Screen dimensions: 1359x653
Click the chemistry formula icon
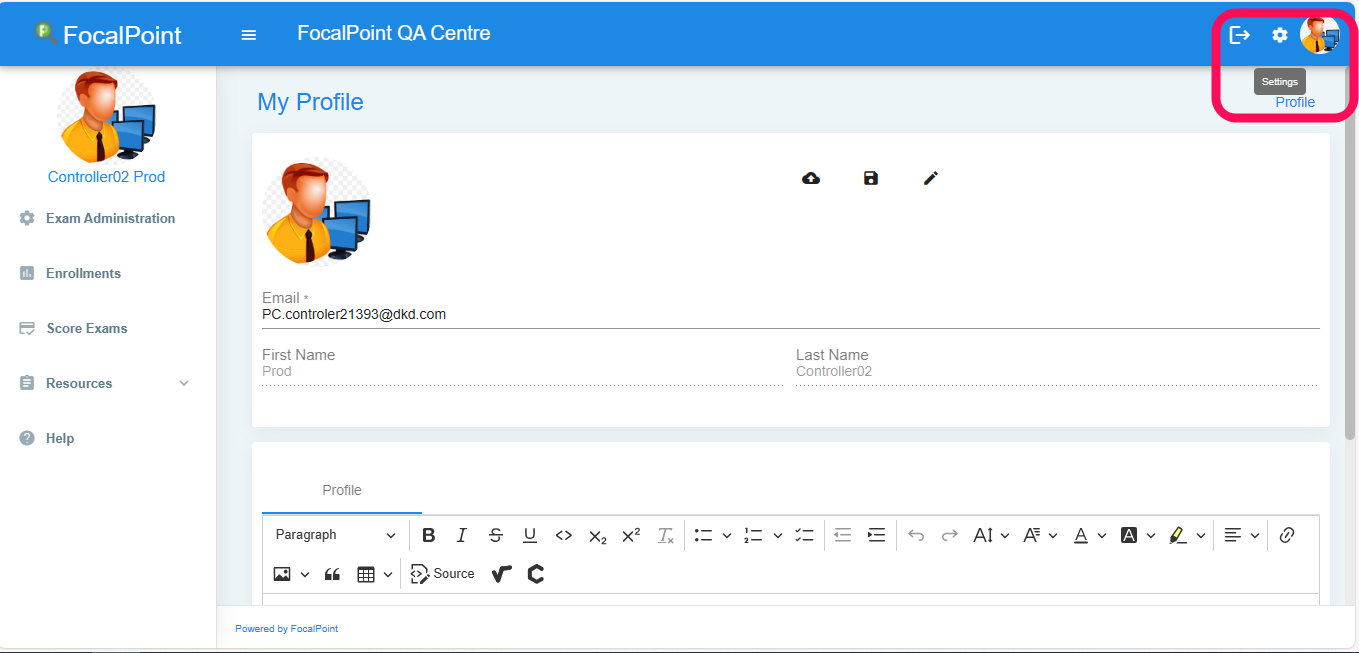[x=536, y=574]
